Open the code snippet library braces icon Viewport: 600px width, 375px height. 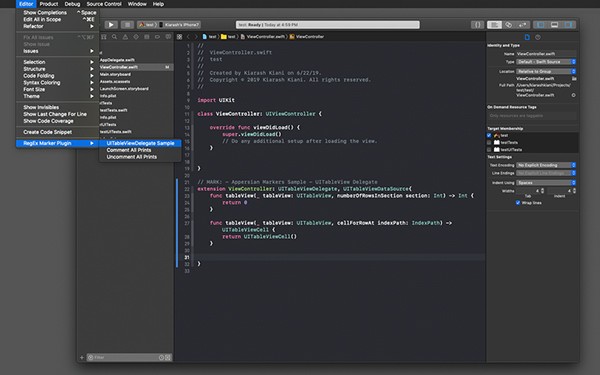coord(477,25)
